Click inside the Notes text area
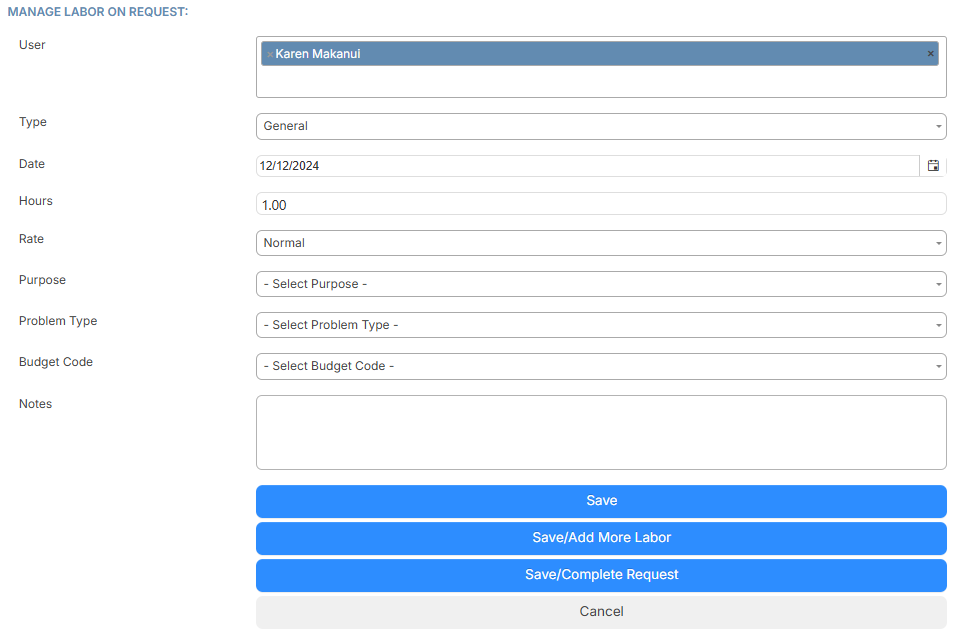 click(x=600, y=432)
